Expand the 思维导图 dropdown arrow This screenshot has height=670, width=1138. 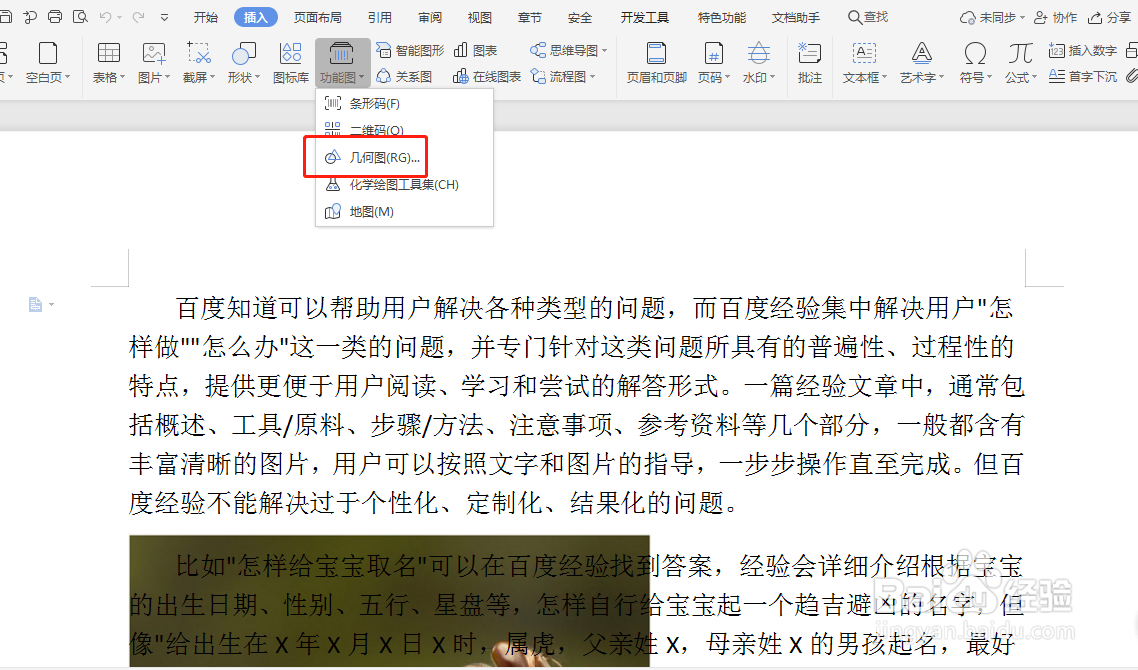[604, 51]
